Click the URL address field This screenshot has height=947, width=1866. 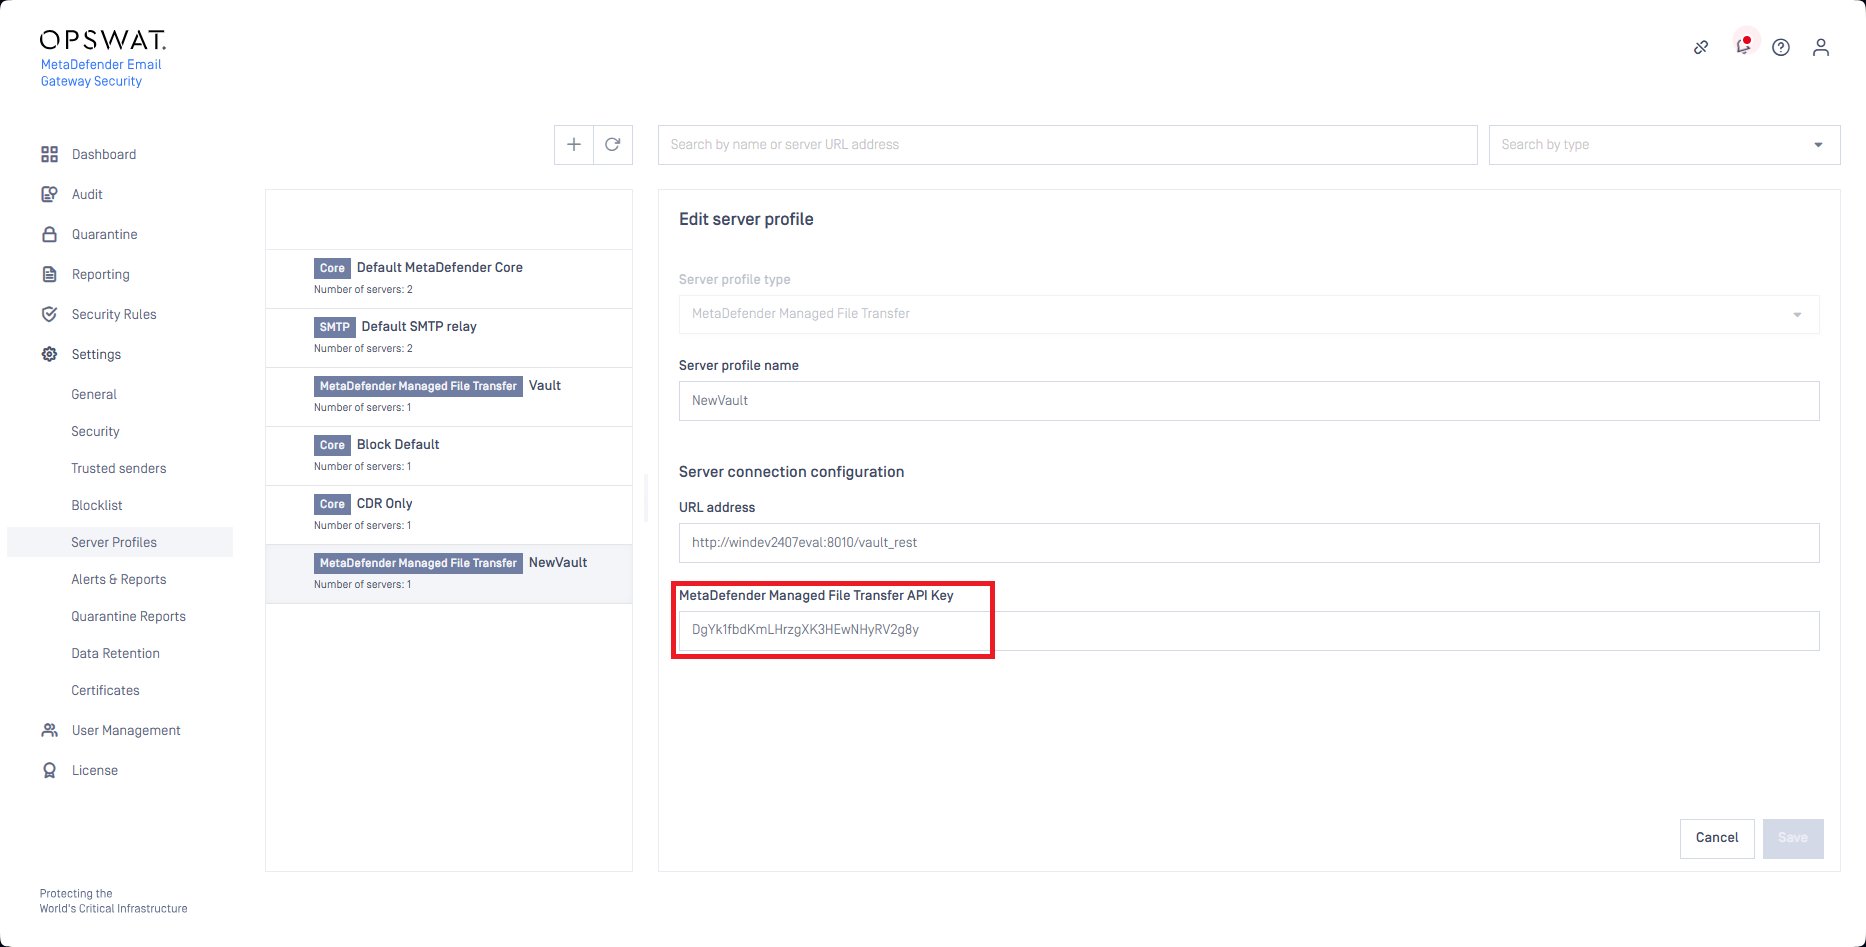coord(1249,543)
